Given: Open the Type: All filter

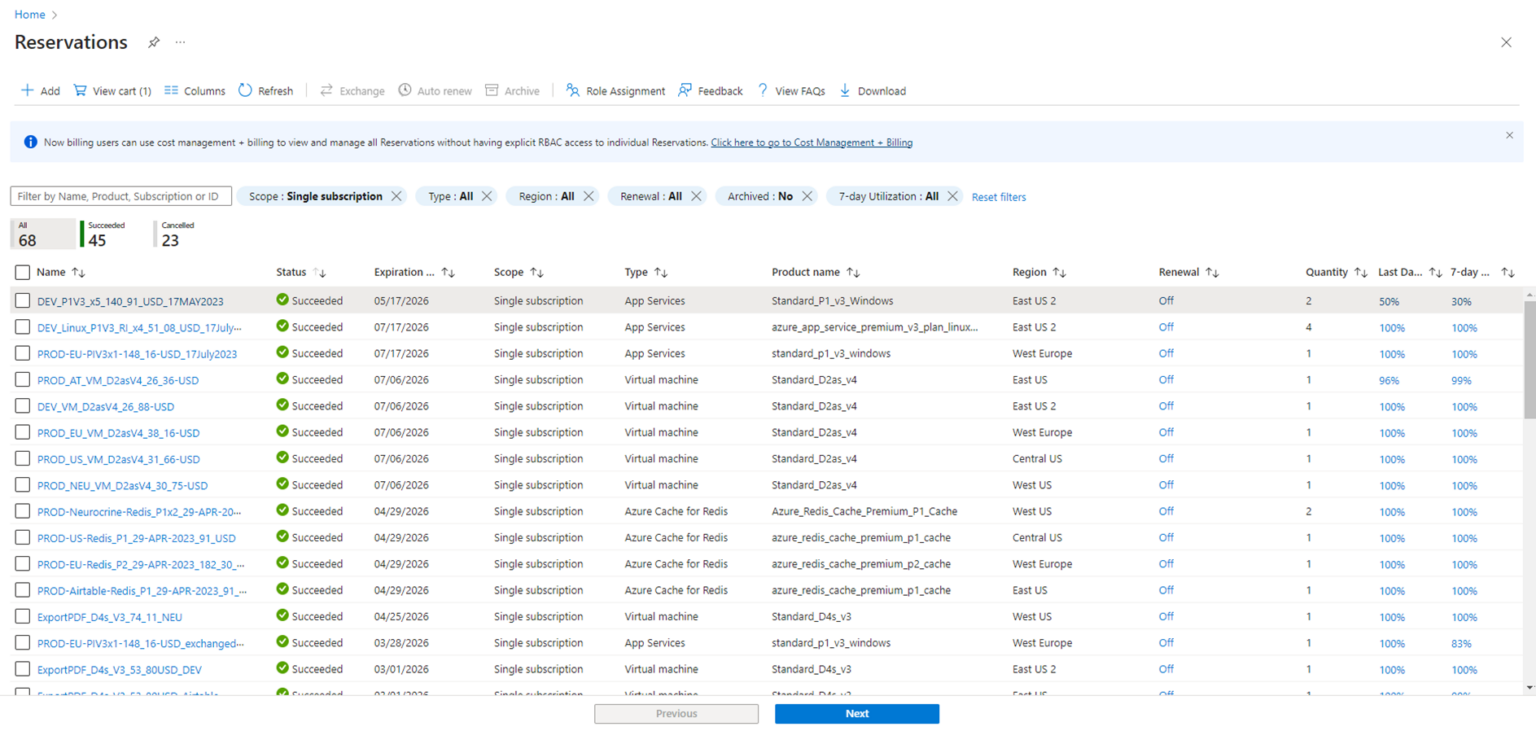Looking at the screenshot, I should click(x=453, y=196).
